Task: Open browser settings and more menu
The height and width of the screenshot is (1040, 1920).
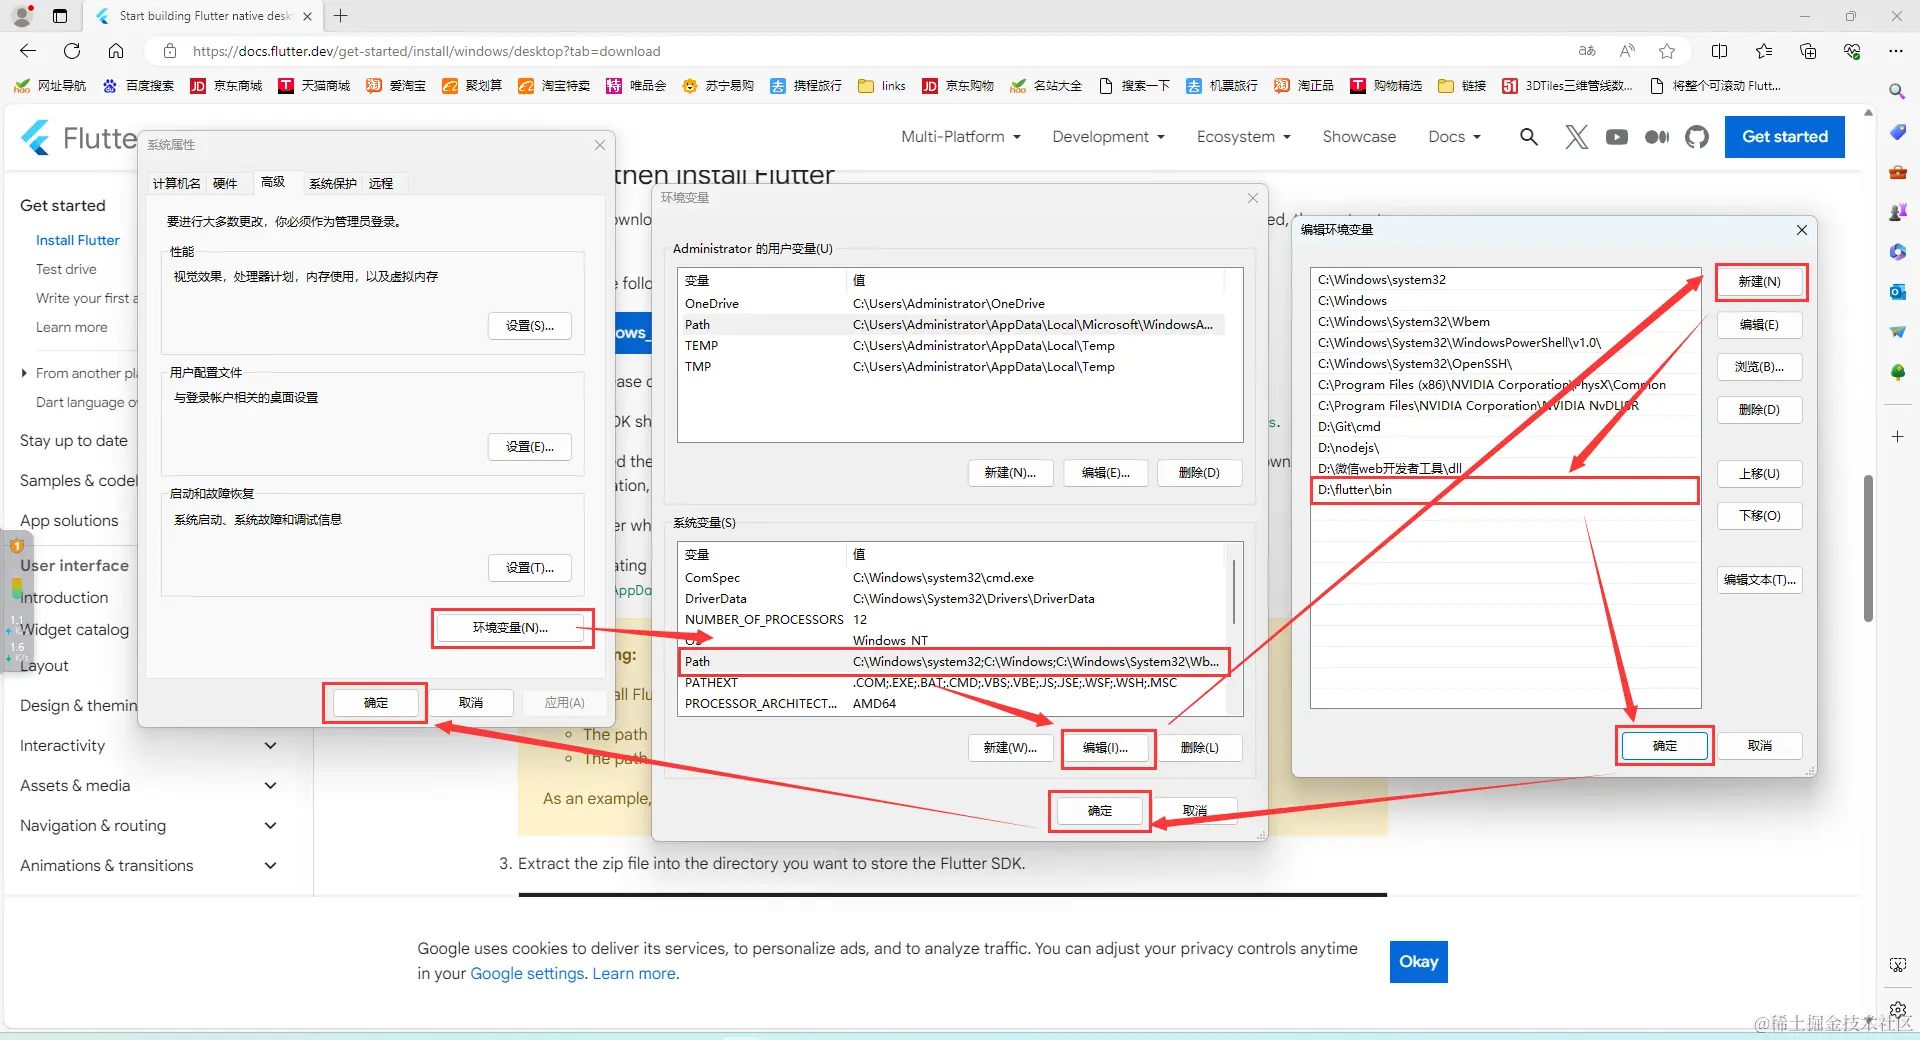Action: [x=1896, y=51]
